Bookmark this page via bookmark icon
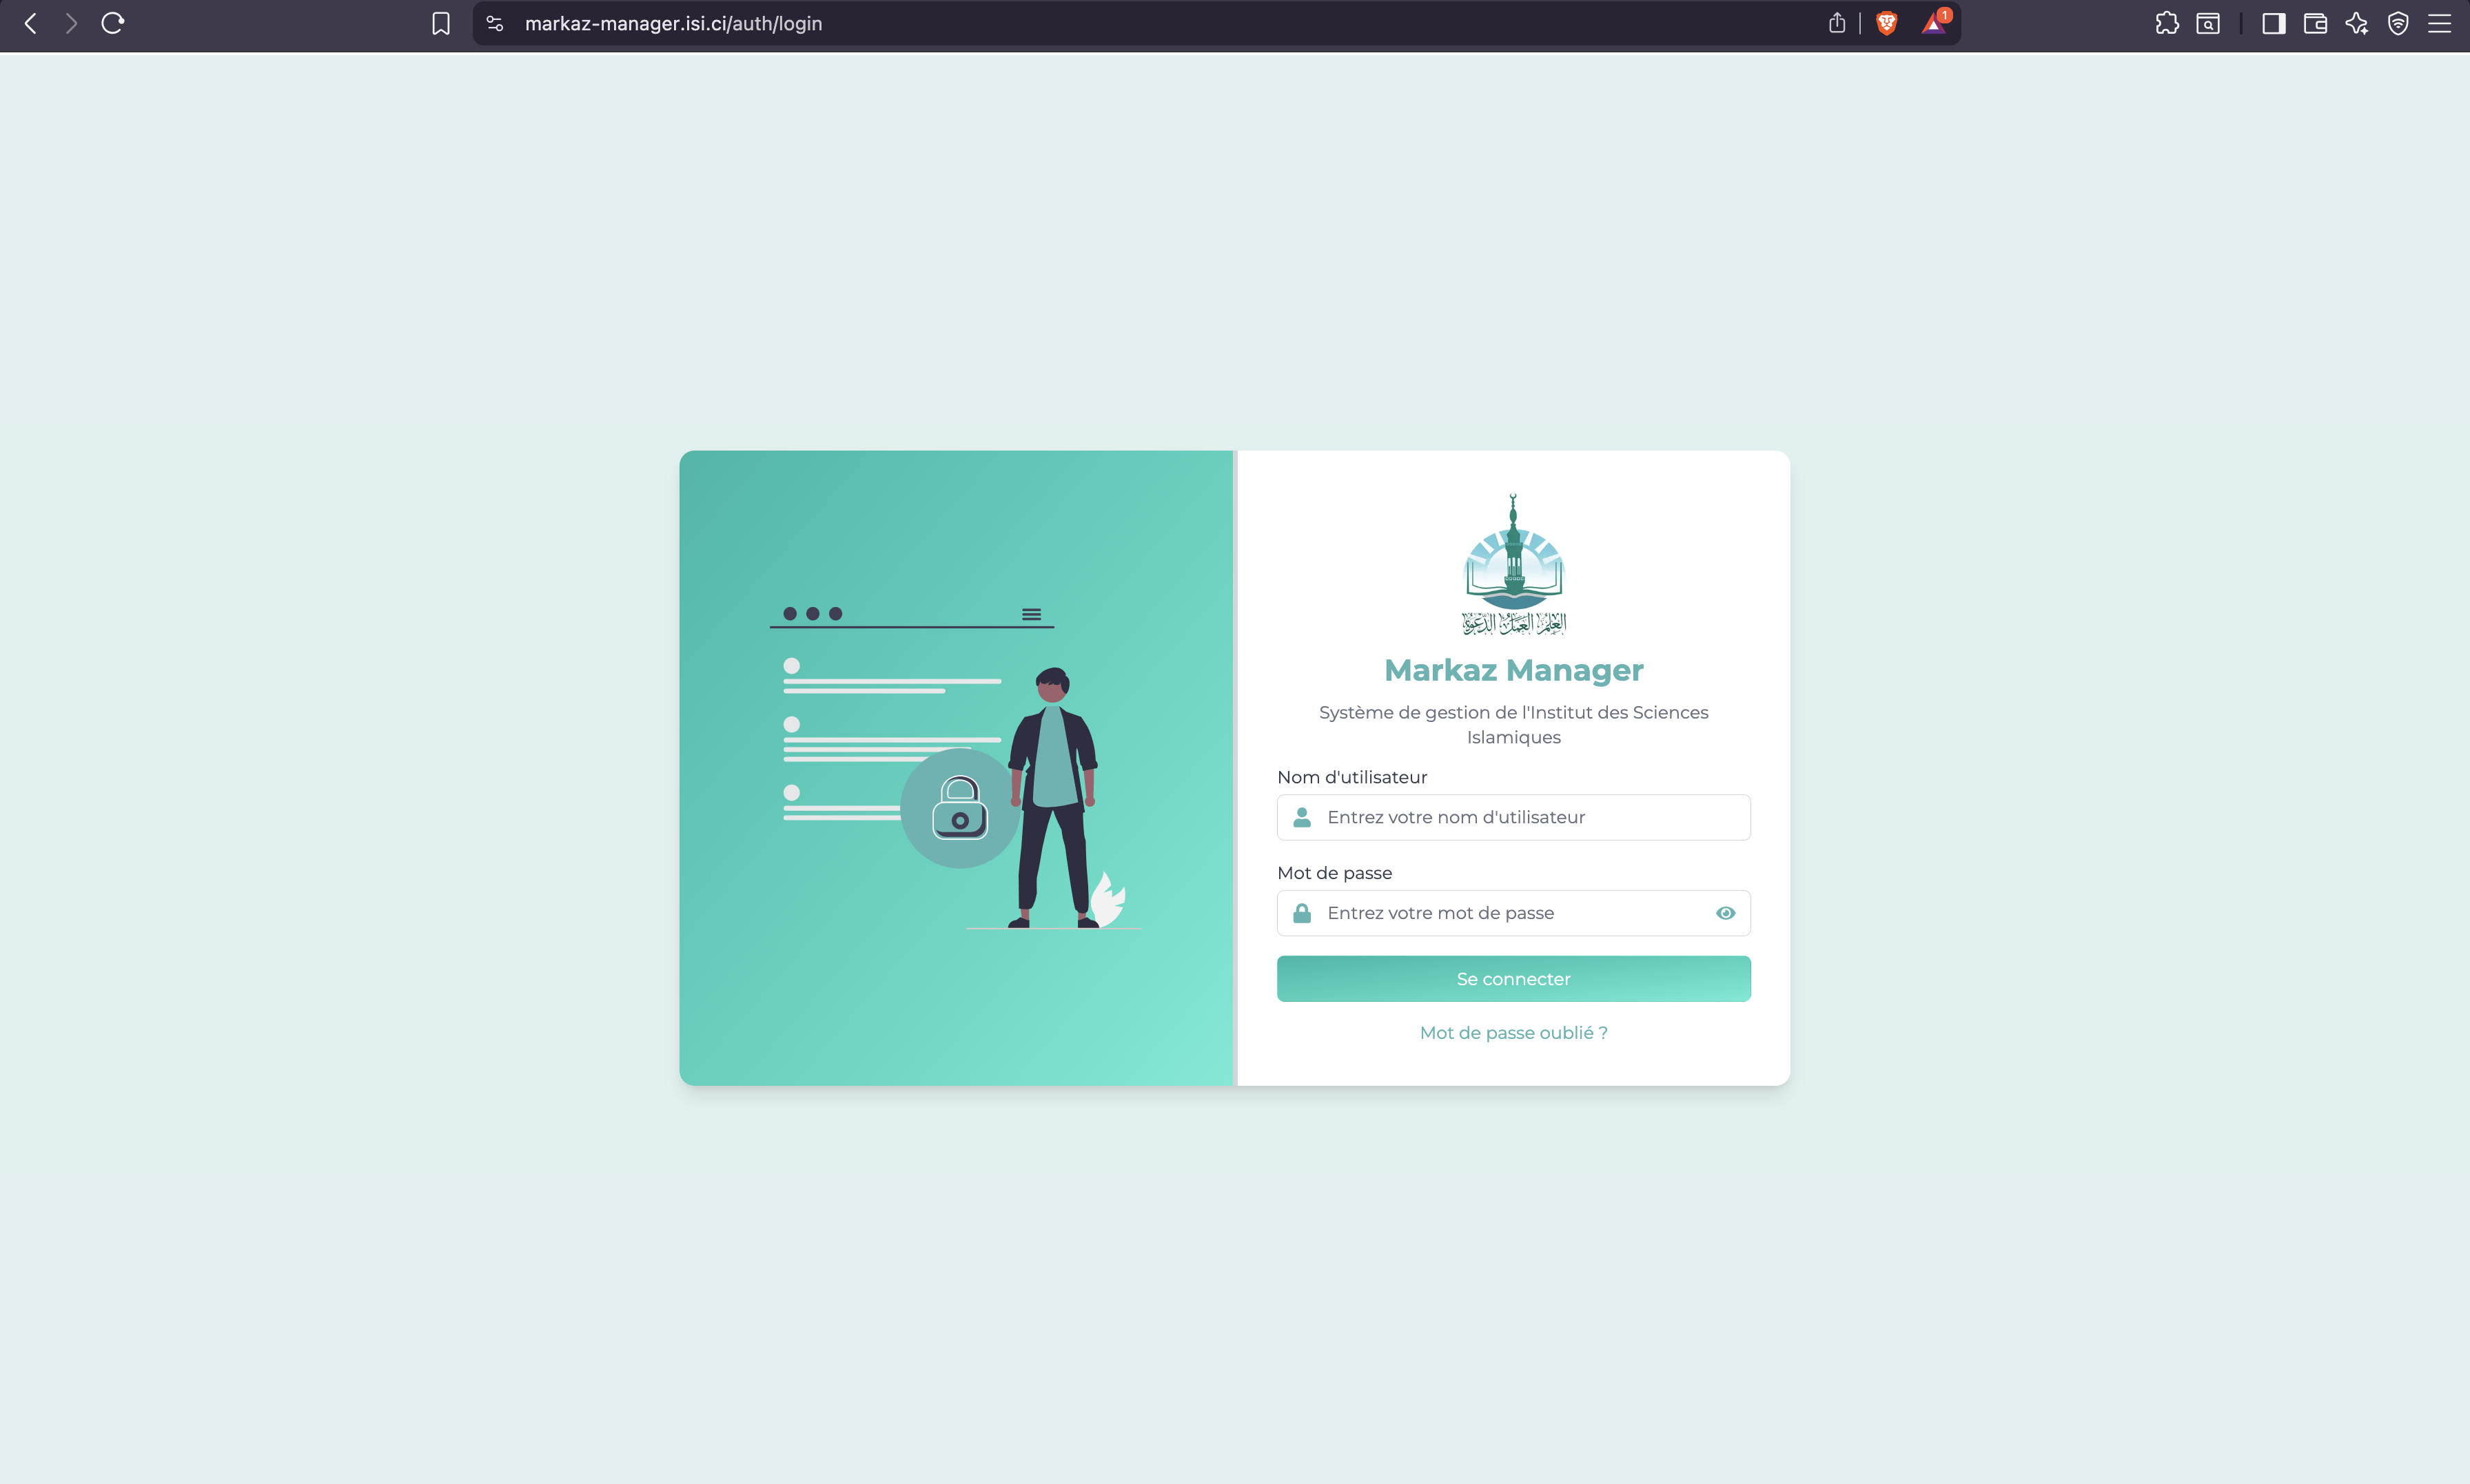The height and width of the screenshot is (1484, 2470). coord(440,23)
